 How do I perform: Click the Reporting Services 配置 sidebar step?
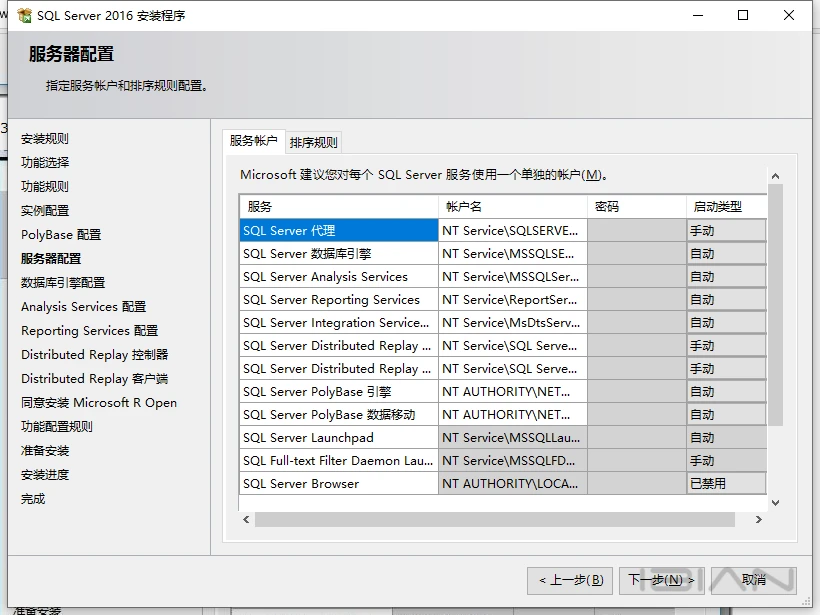89,331
